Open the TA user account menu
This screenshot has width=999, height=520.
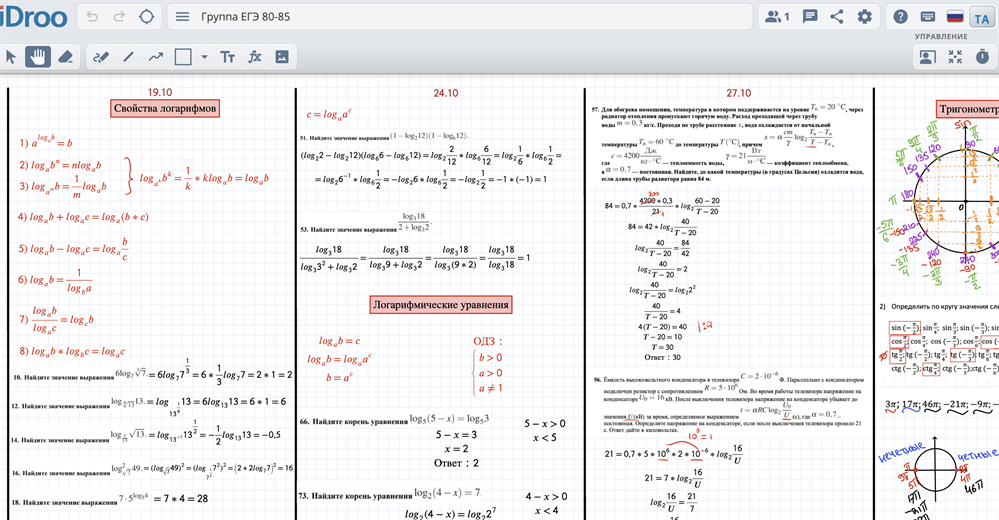click(x=982, y=18)
